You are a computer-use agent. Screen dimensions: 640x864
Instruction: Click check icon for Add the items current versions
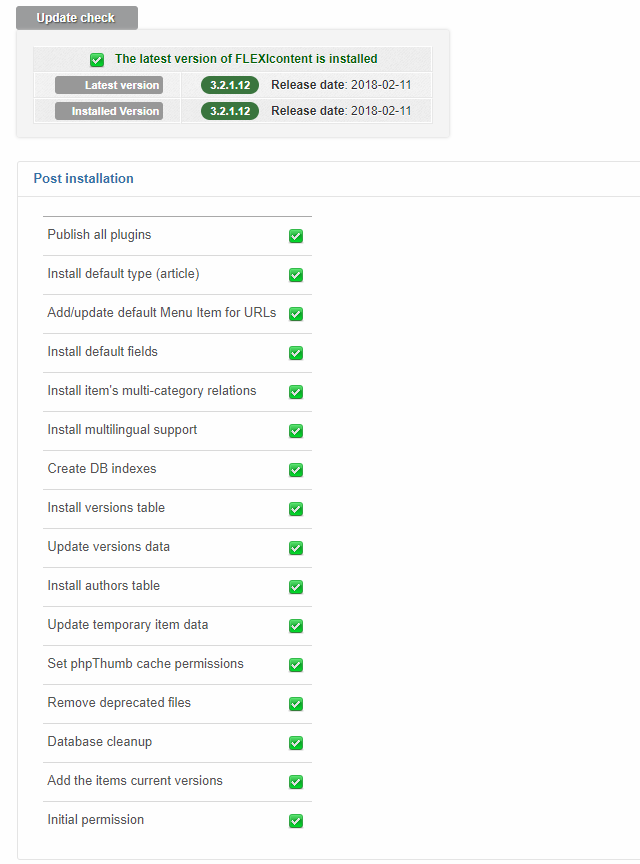click(x=296, y=782)
